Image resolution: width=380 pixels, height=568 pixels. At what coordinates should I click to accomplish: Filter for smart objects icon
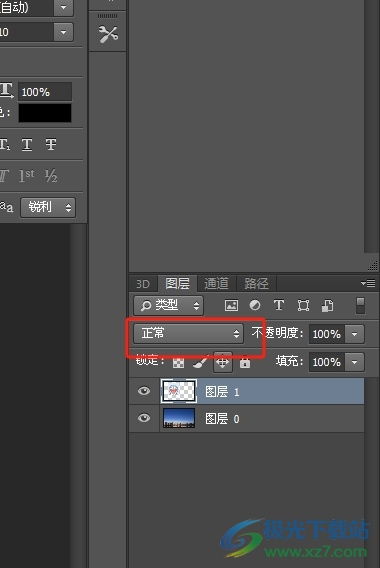click(x=327, y=305)
